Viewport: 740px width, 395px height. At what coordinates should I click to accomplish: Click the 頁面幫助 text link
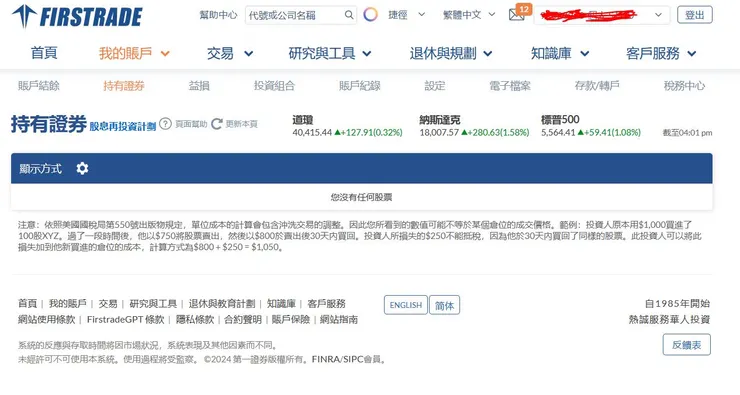[191, 124]
